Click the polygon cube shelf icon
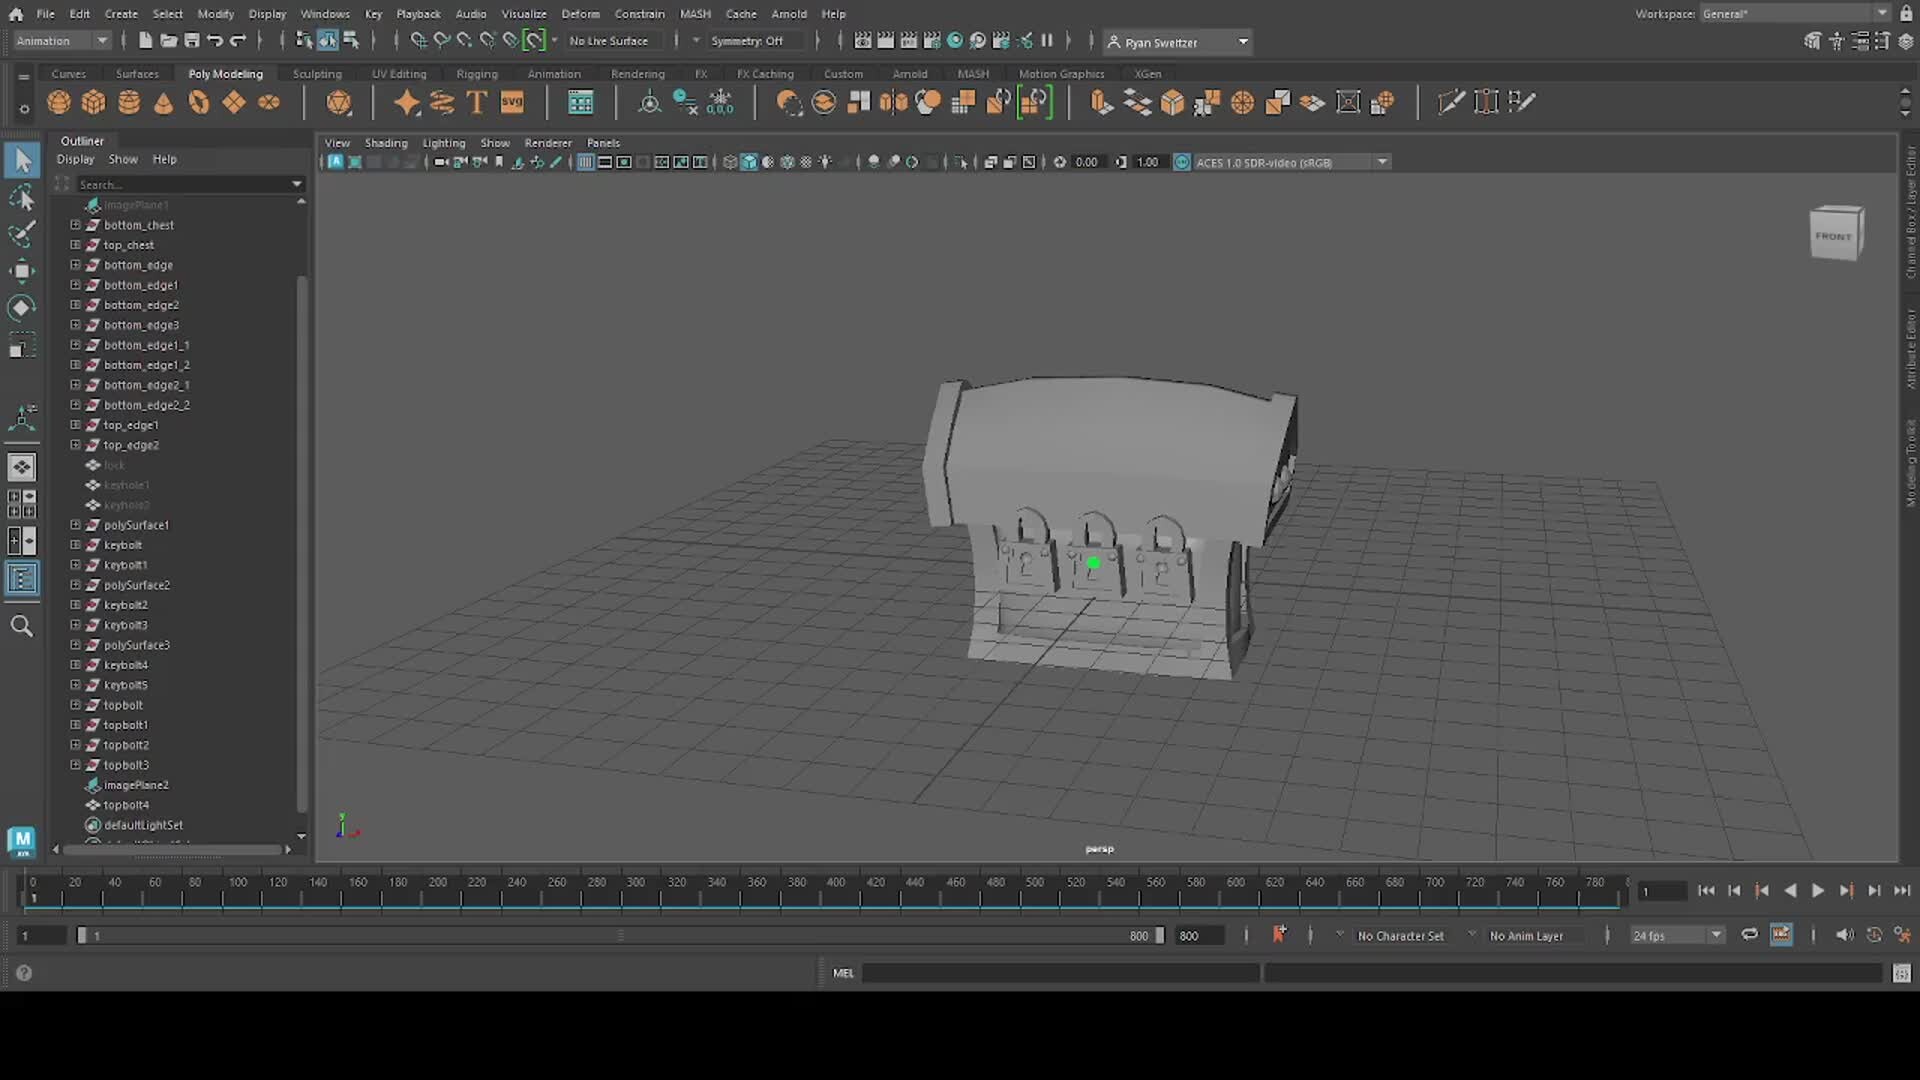The height and width of the screenshot is (1080, 1920). tap(94, 102)
